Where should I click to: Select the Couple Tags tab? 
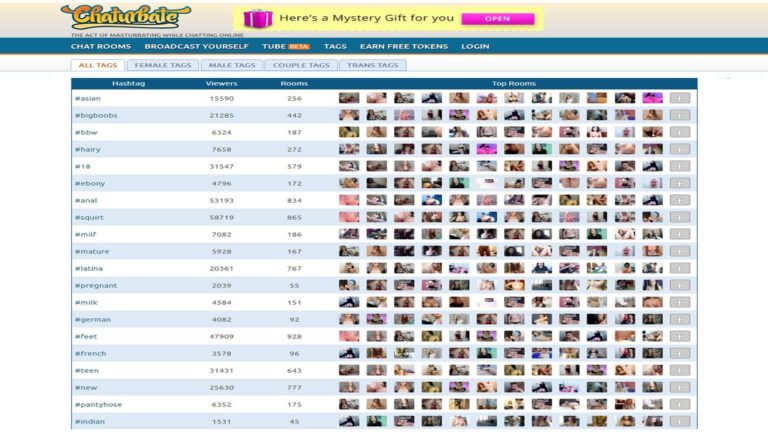(x=301, y=65)
